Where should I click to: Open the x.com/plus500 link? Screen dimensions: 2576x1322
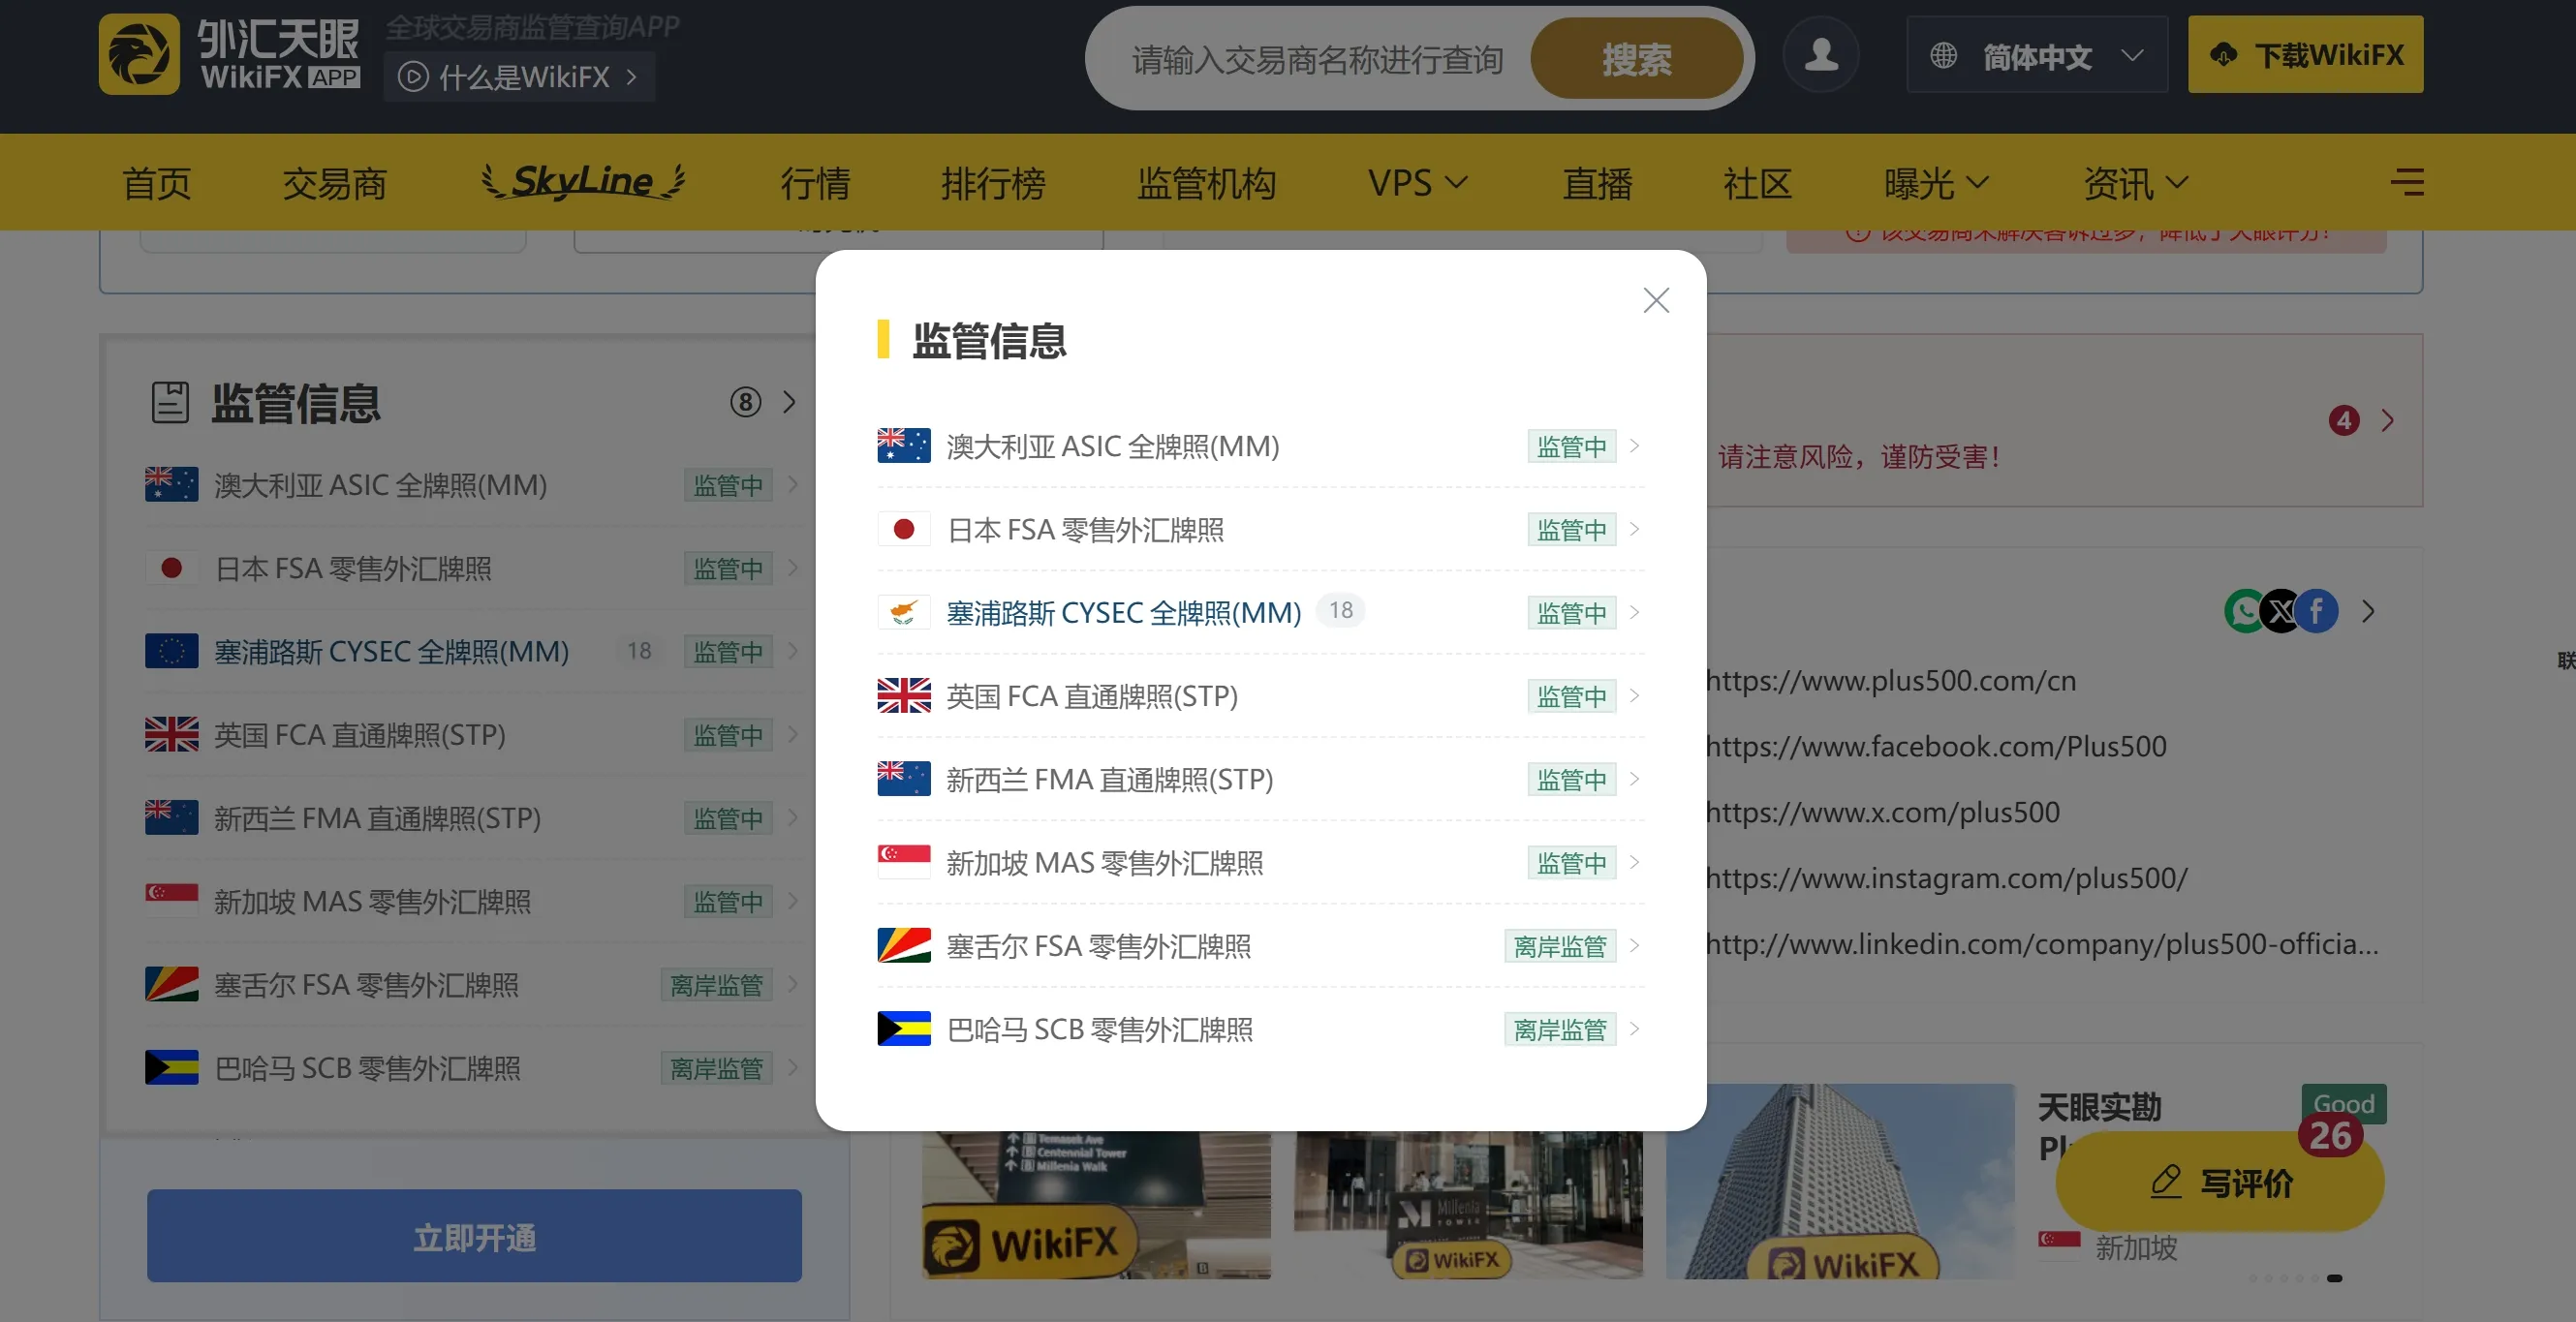coord(1883,812)
